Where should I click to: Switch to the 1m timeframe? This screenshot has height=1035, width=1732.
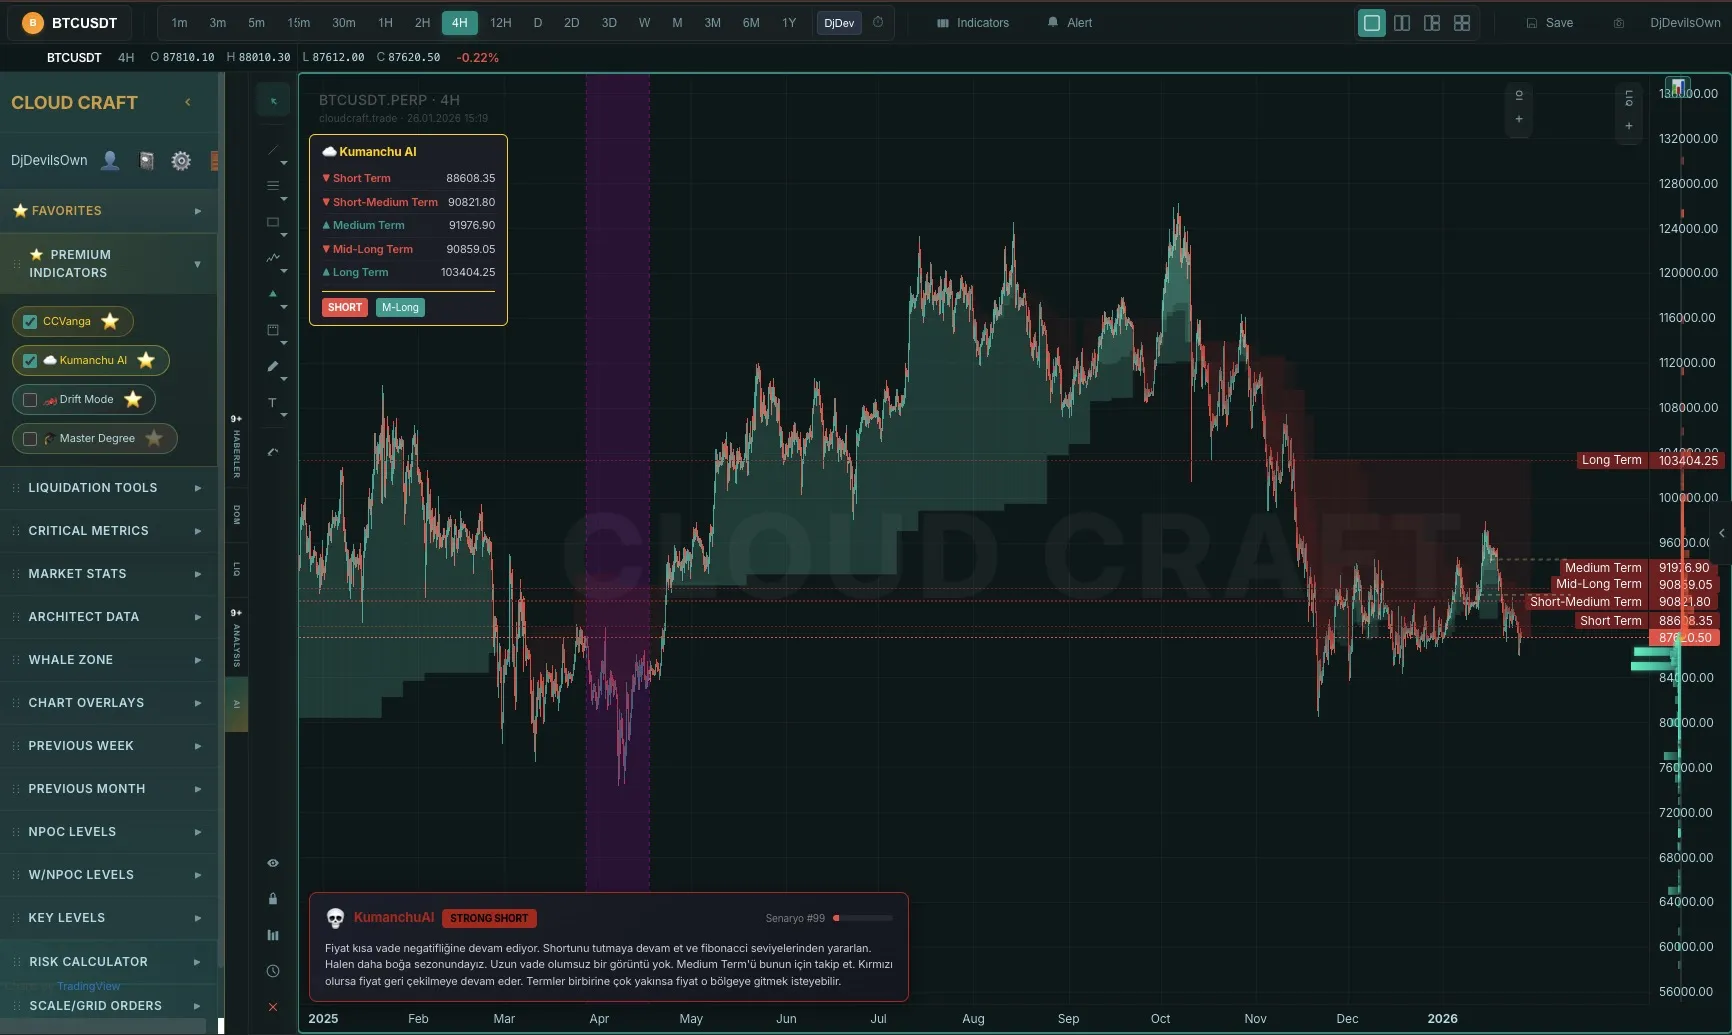click(x=179, y=23)
